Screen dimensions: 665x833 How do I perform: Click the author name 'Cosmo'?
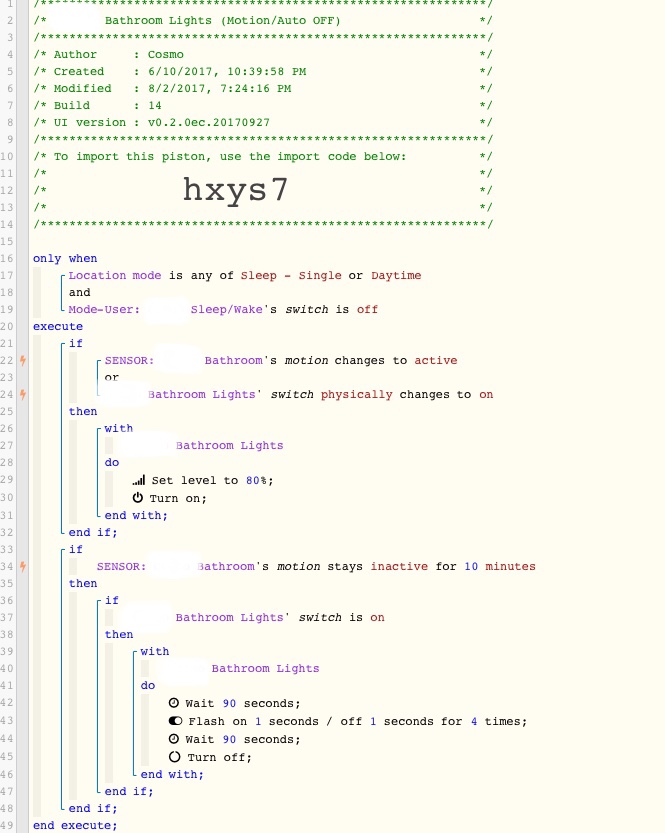[x=166, y=54]
